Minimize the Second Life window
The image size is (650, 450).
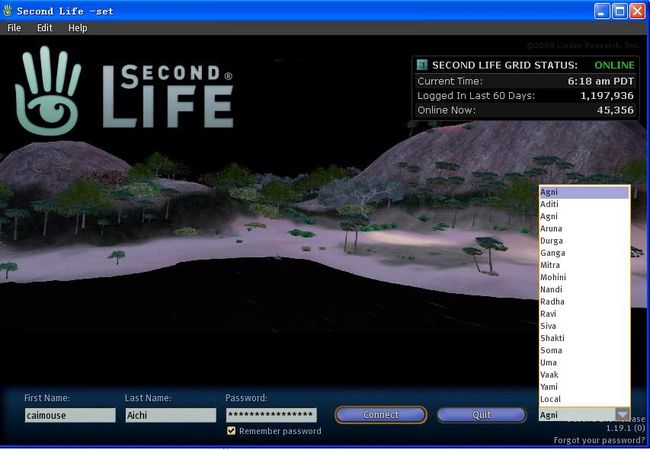pos(601,11)
